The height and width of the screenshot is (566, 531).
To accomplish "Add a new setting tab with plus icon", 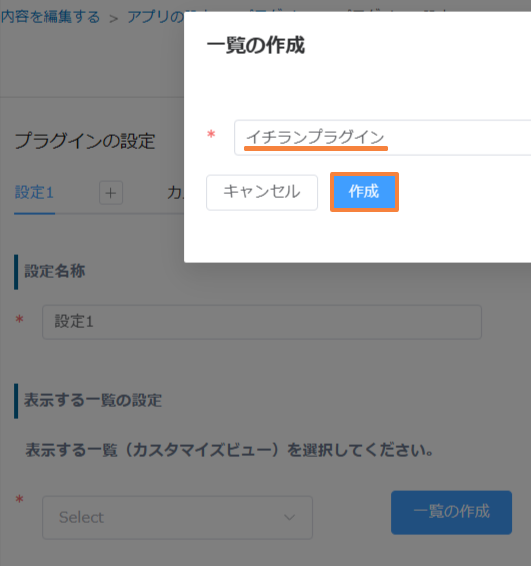I will click(x=111, y=193).
